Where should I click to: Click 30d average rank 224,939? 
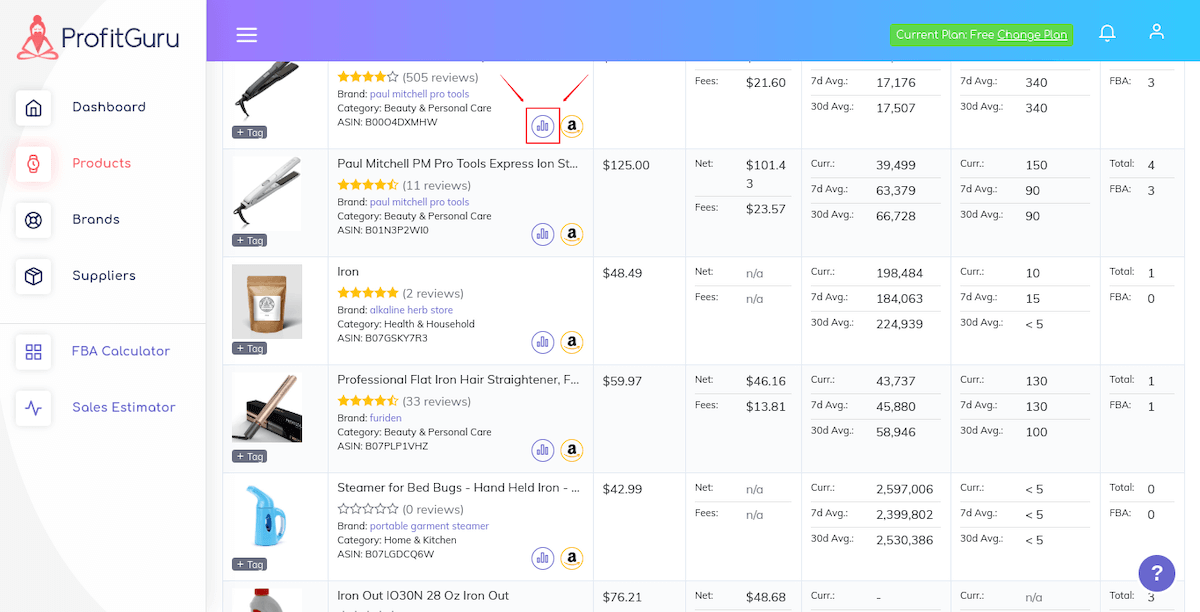(x=899, y=324)
